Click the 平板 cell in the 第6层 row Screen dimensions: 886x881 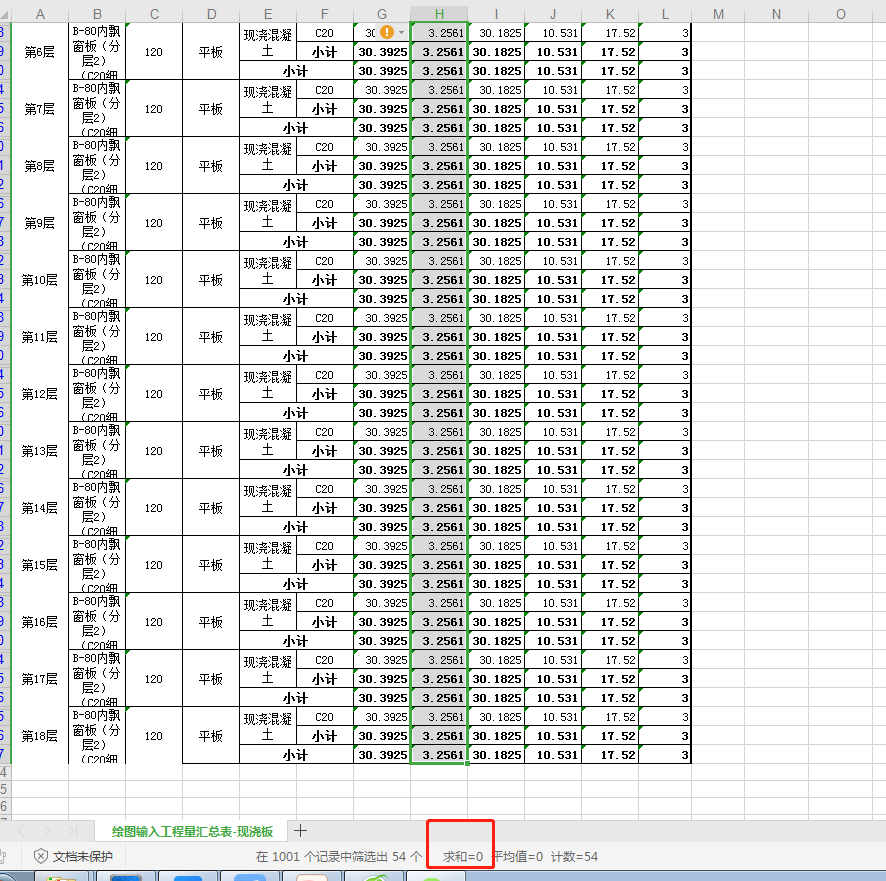(x=211, y=52)
